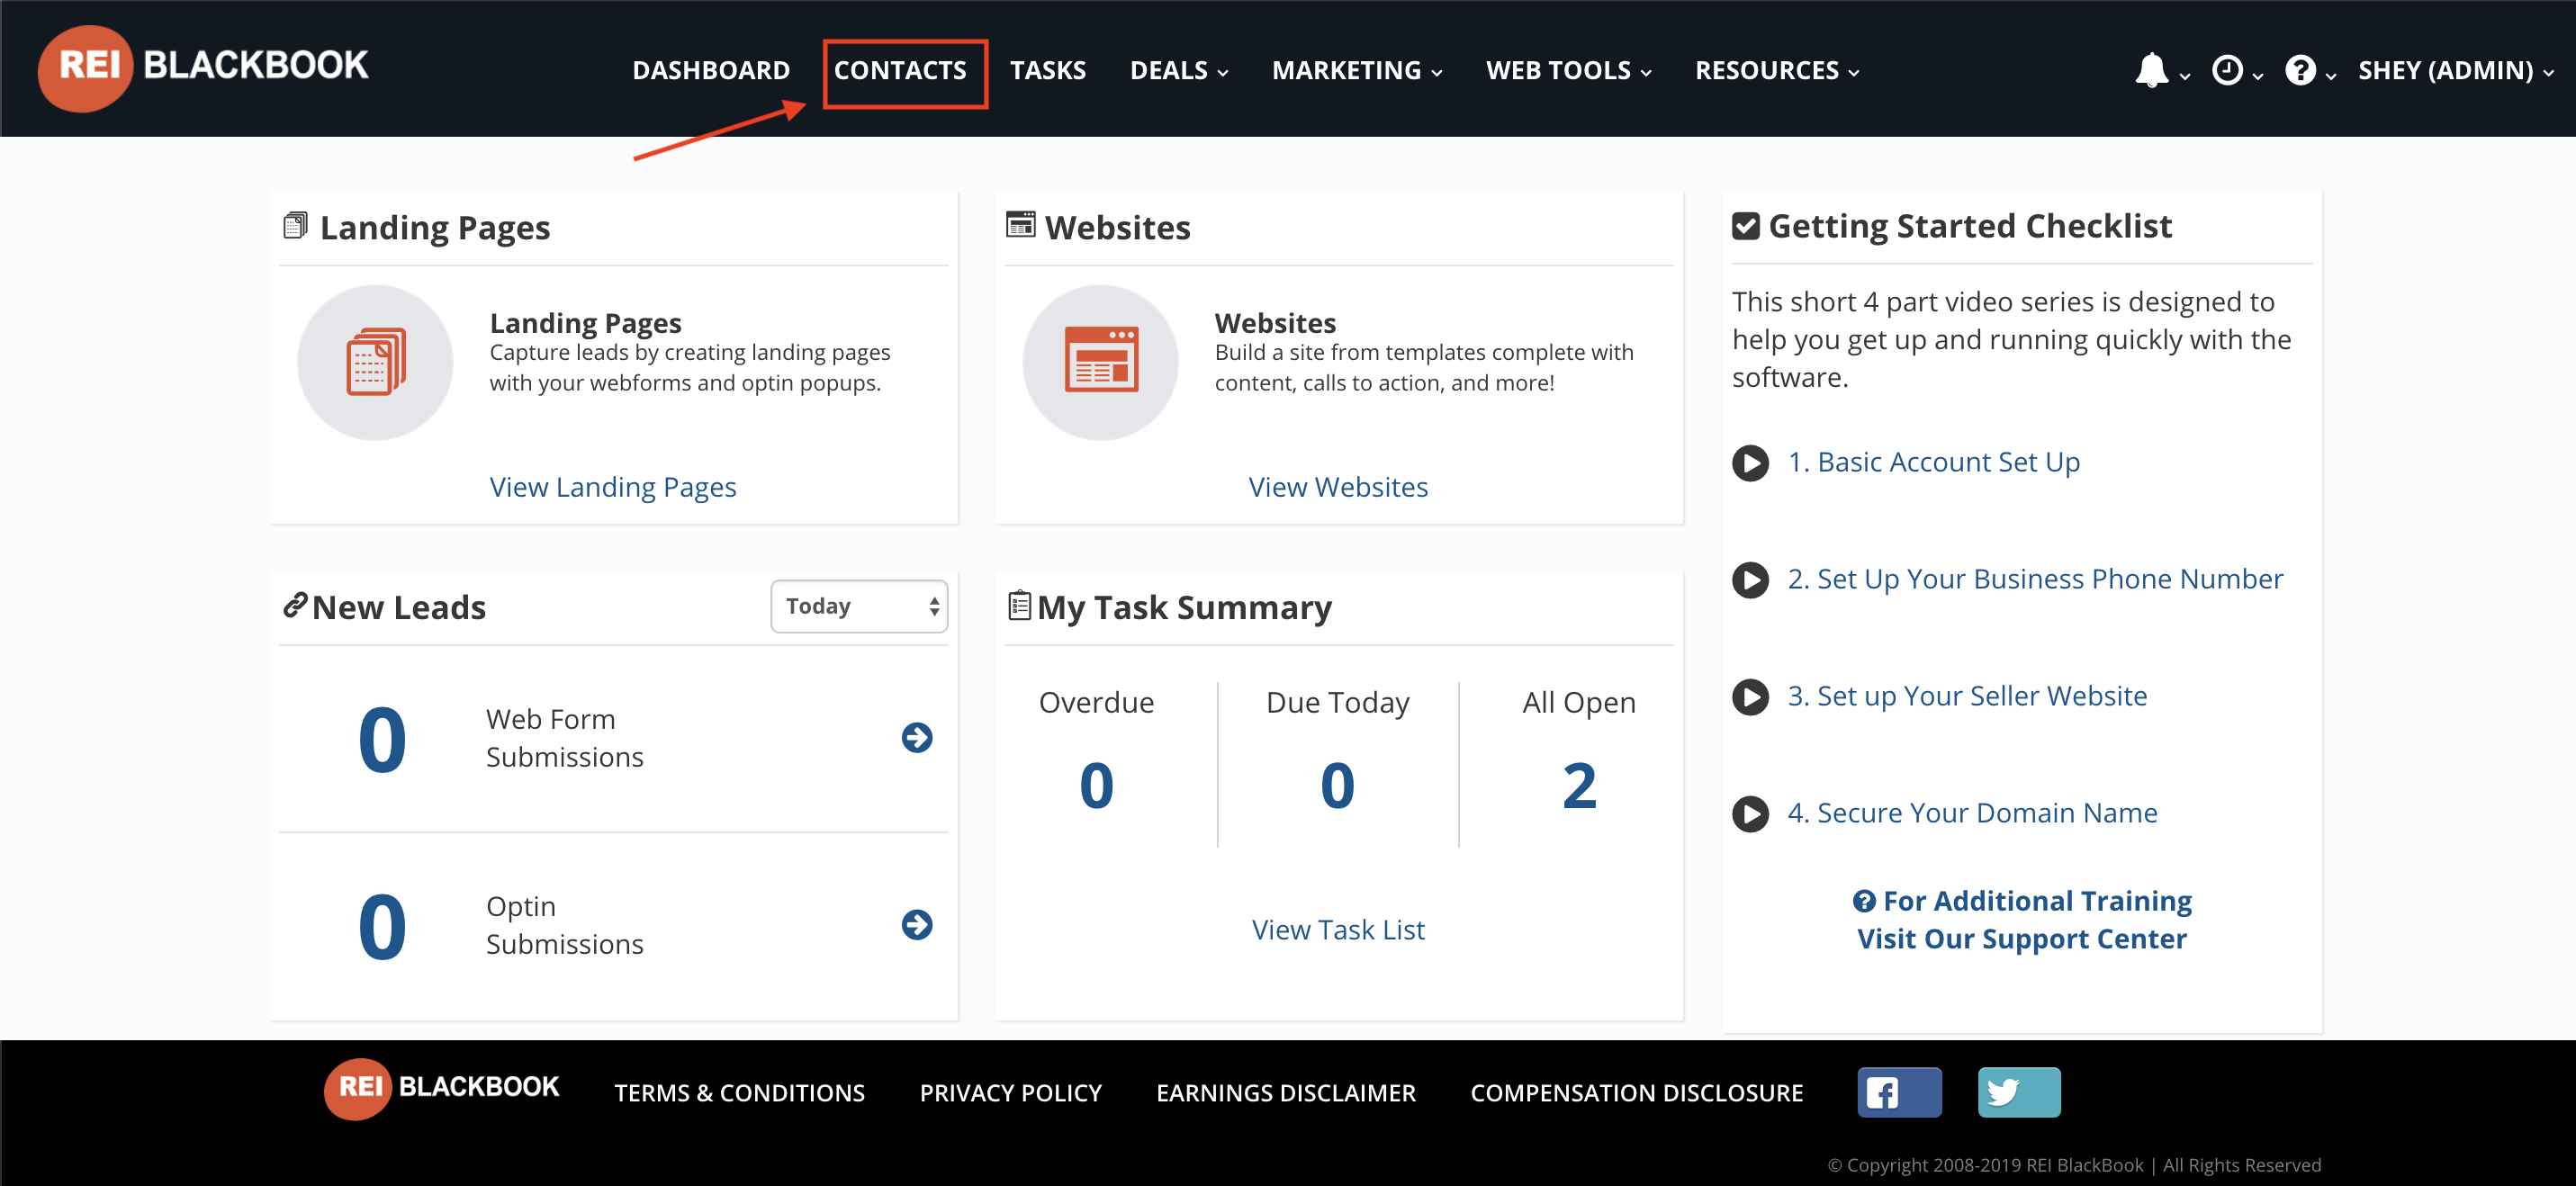This screenshot has height=1186, width=2576.
Task: Open Earnings Disclaimer in footer
Action: [x=1285, y=1093]
